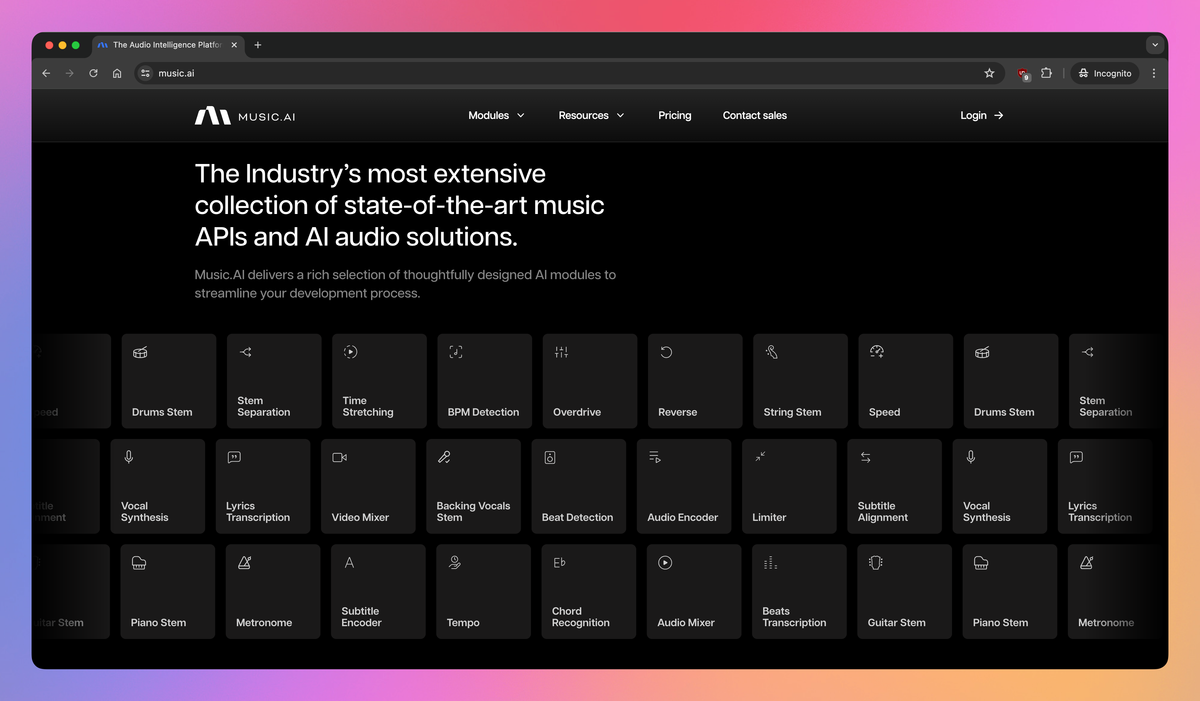Screen dimensions: 1200x701
Task: Open the Time Stretching module card
Action: [379, 381]
